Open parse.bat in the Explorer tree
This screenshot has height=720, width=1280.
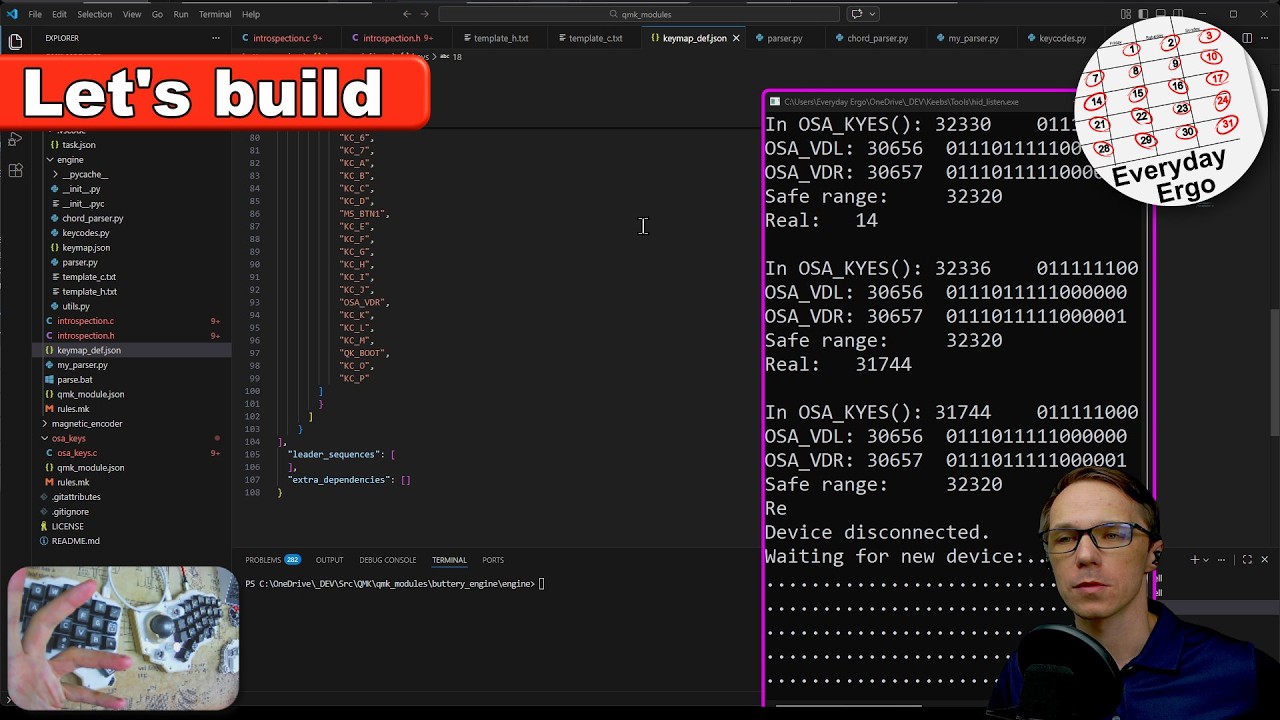click(75, 380)
